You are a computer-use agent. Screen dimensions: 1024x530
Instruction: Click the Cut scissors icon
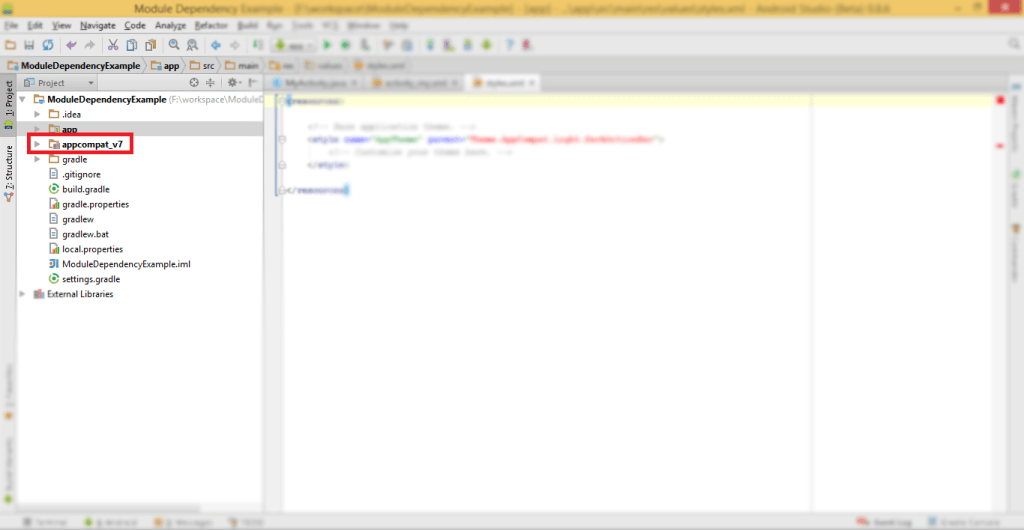click(113, 45)
